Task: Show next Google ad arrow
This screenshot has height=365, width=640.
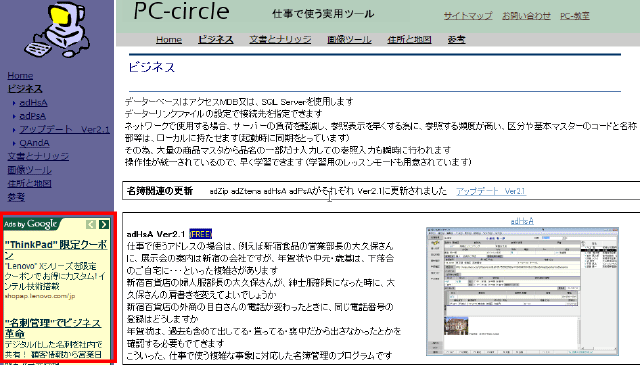Action: coord(104,224)
